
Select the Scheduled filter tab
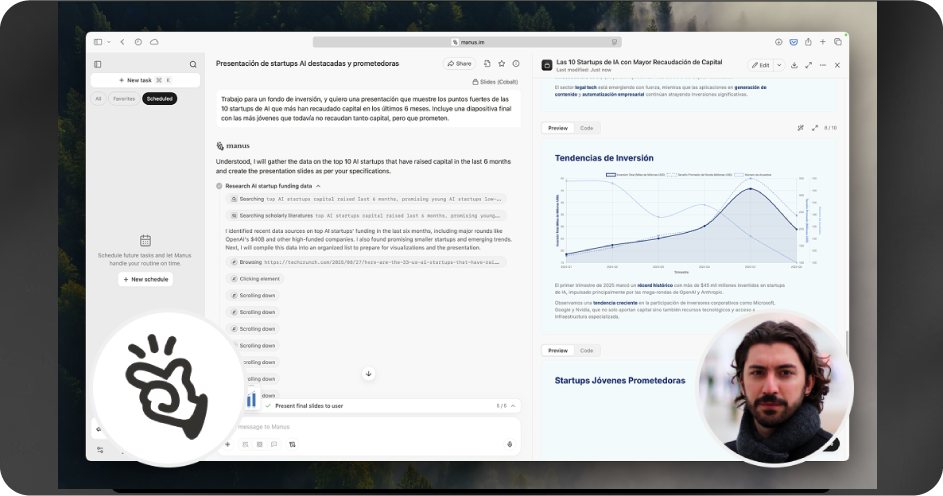[159, 99]
